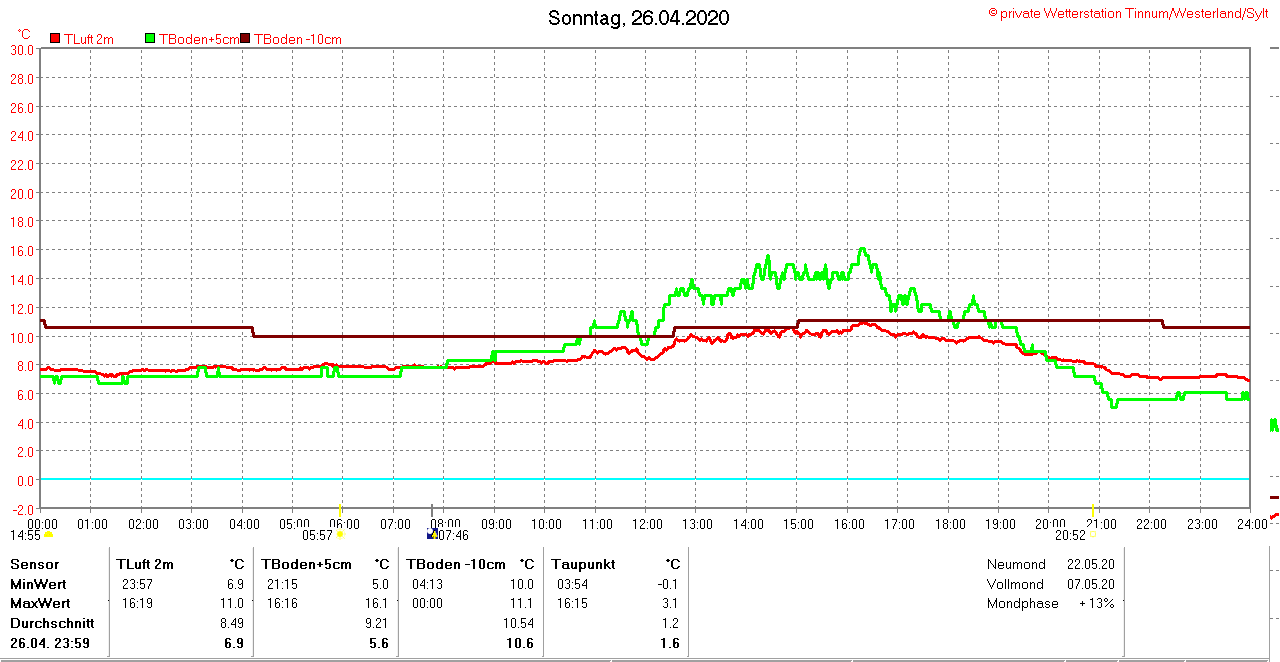Image resolution: width=1280 pixels, height=662 pixels.
Task: Click the MaxWert row label
Action: coord(40,603)
